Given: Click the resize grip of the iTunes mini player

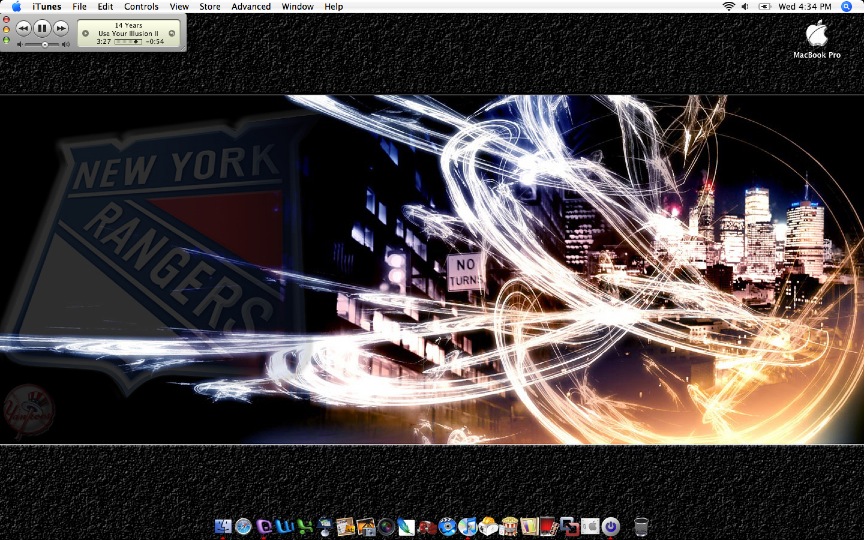Looking at the screenshot, I should coord(183,48).
